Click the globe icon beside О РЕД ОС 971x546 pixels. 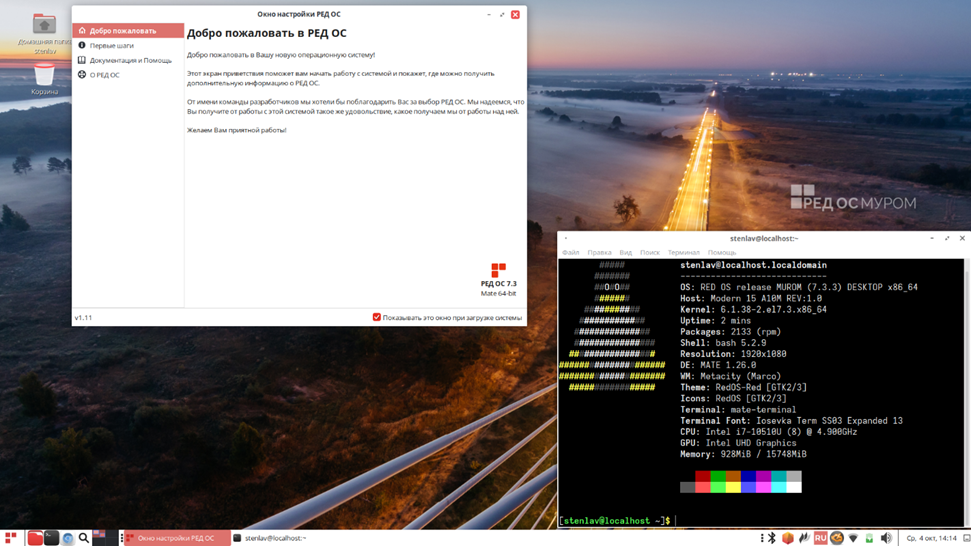tap(82, 75)
